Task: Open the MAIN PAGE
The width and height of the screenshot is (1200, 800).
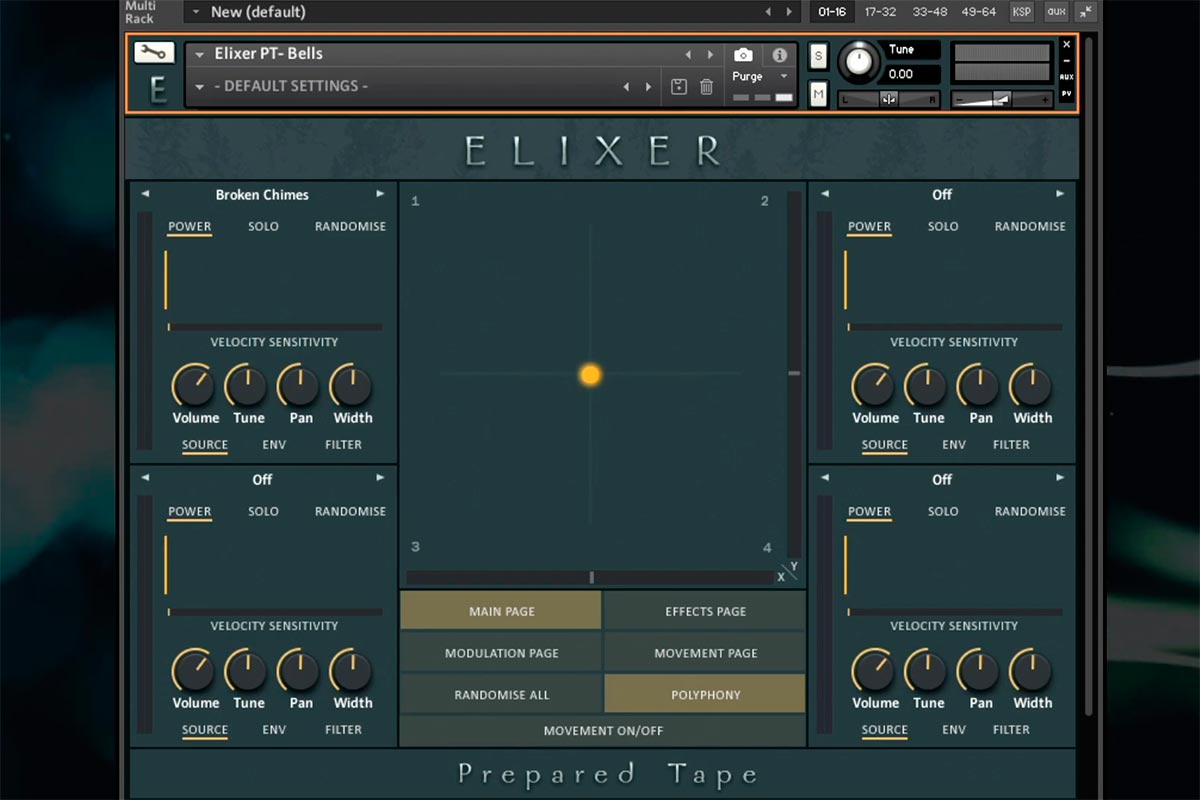Action: click(501, 611)
